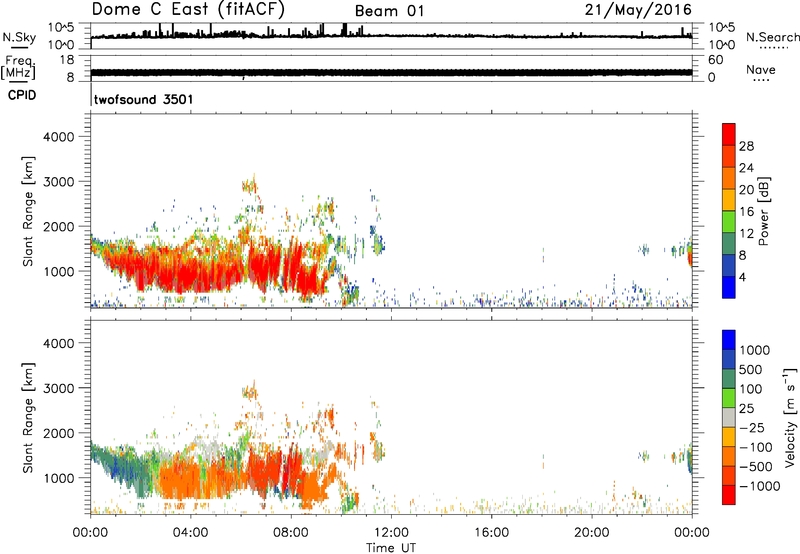The height and width of the screenshot is (554, 800).
Task: Pick the teal 100–500 velocity colorbar swatch
Action: click(729, 379)
